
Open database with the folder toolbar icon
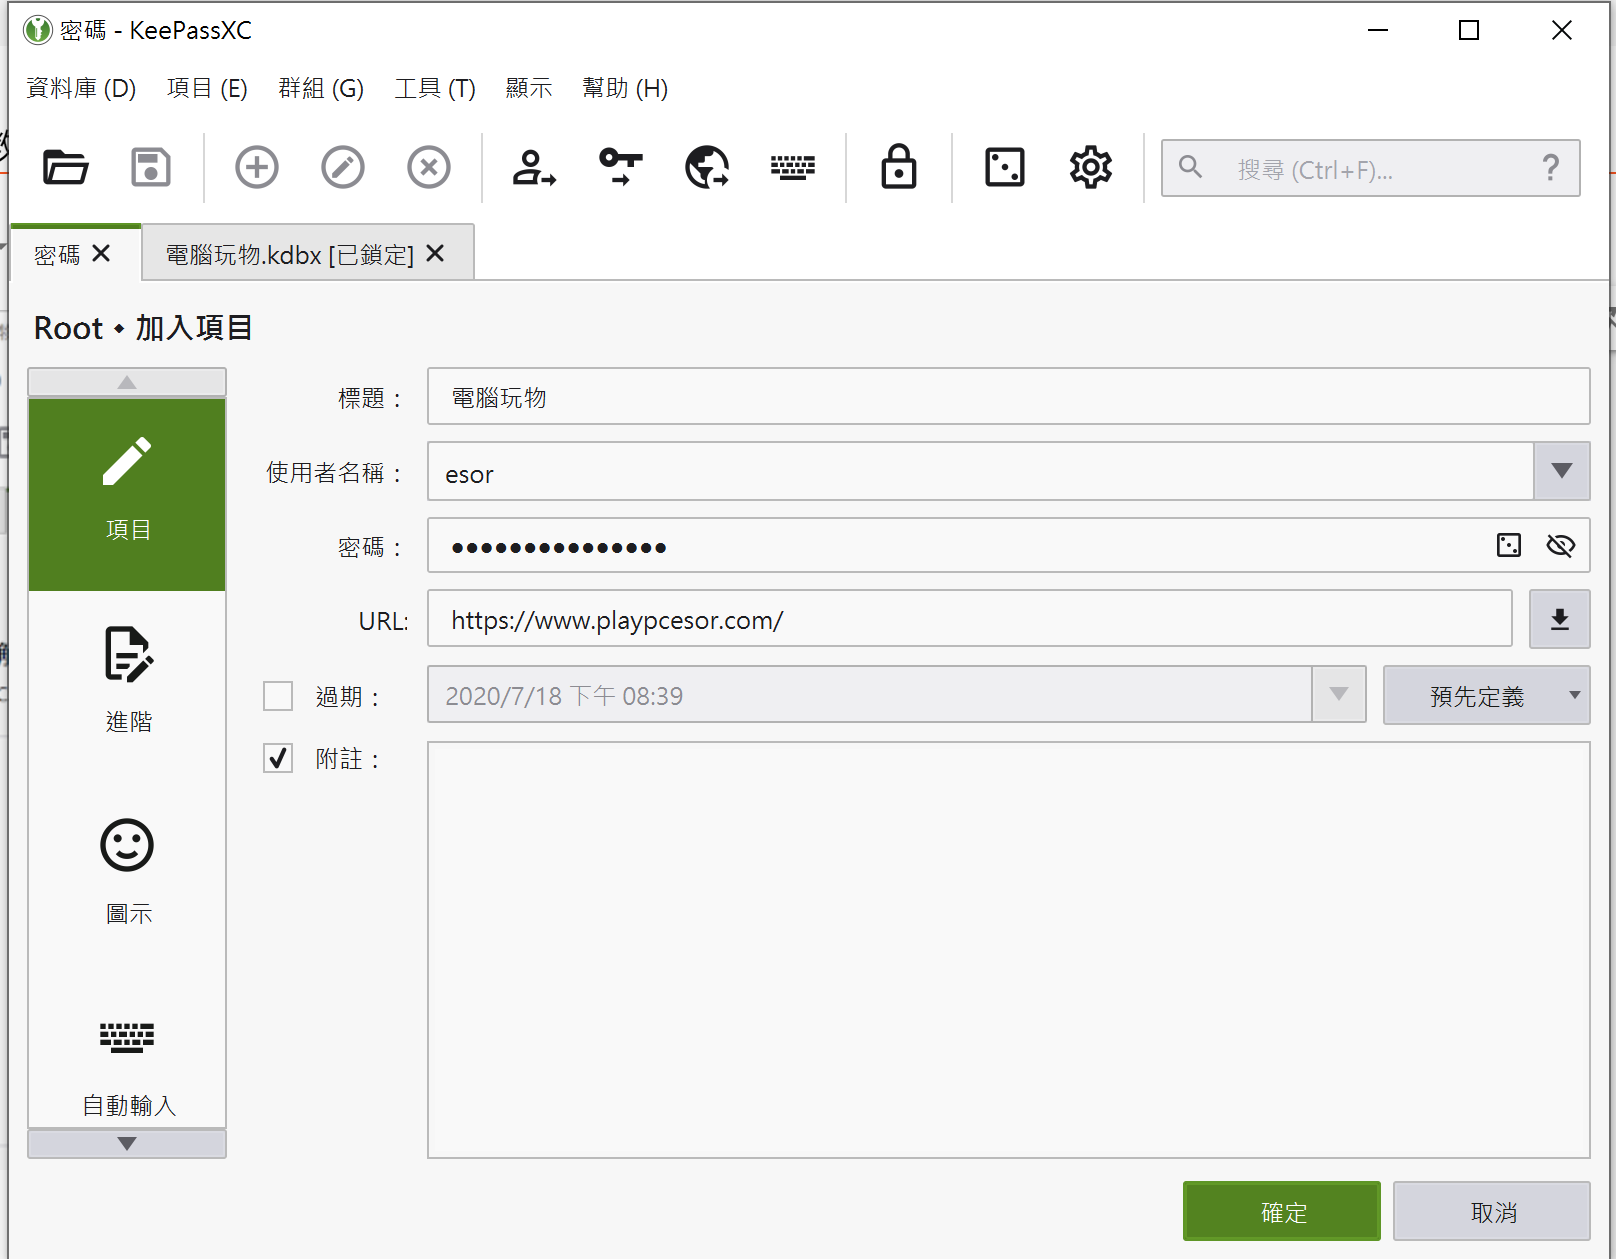click(x=66, y=167)
